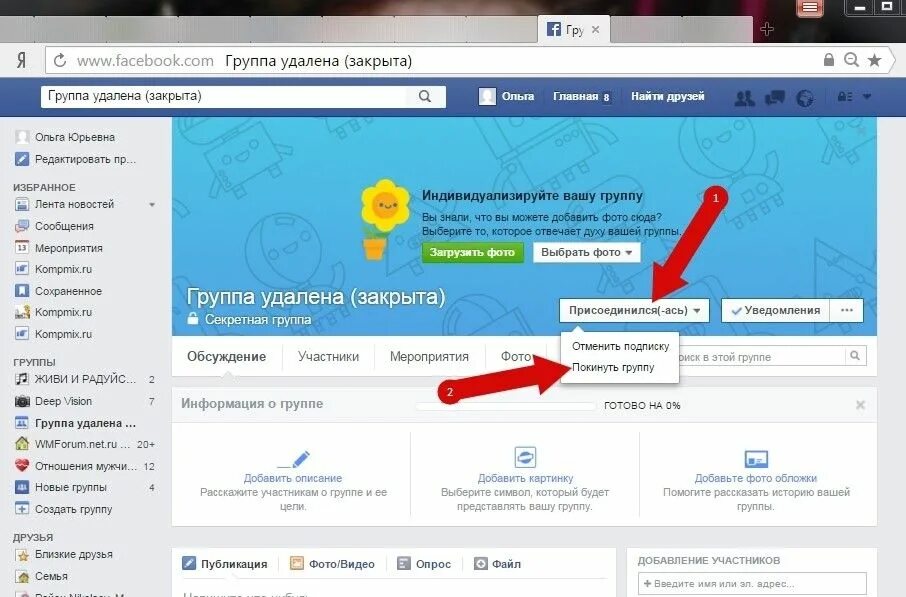
Task: Open a new browser tab with plus icon
Action: pyautogui.click(x=767, y=29)
